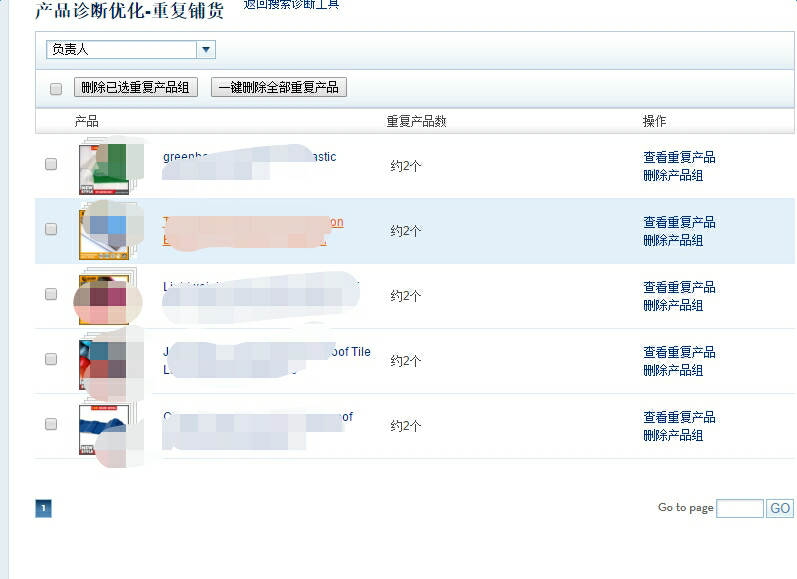The height and width of the screenshot is (579, 797).
Task: Select the second product row checkbox
Action: pos(51,229)
